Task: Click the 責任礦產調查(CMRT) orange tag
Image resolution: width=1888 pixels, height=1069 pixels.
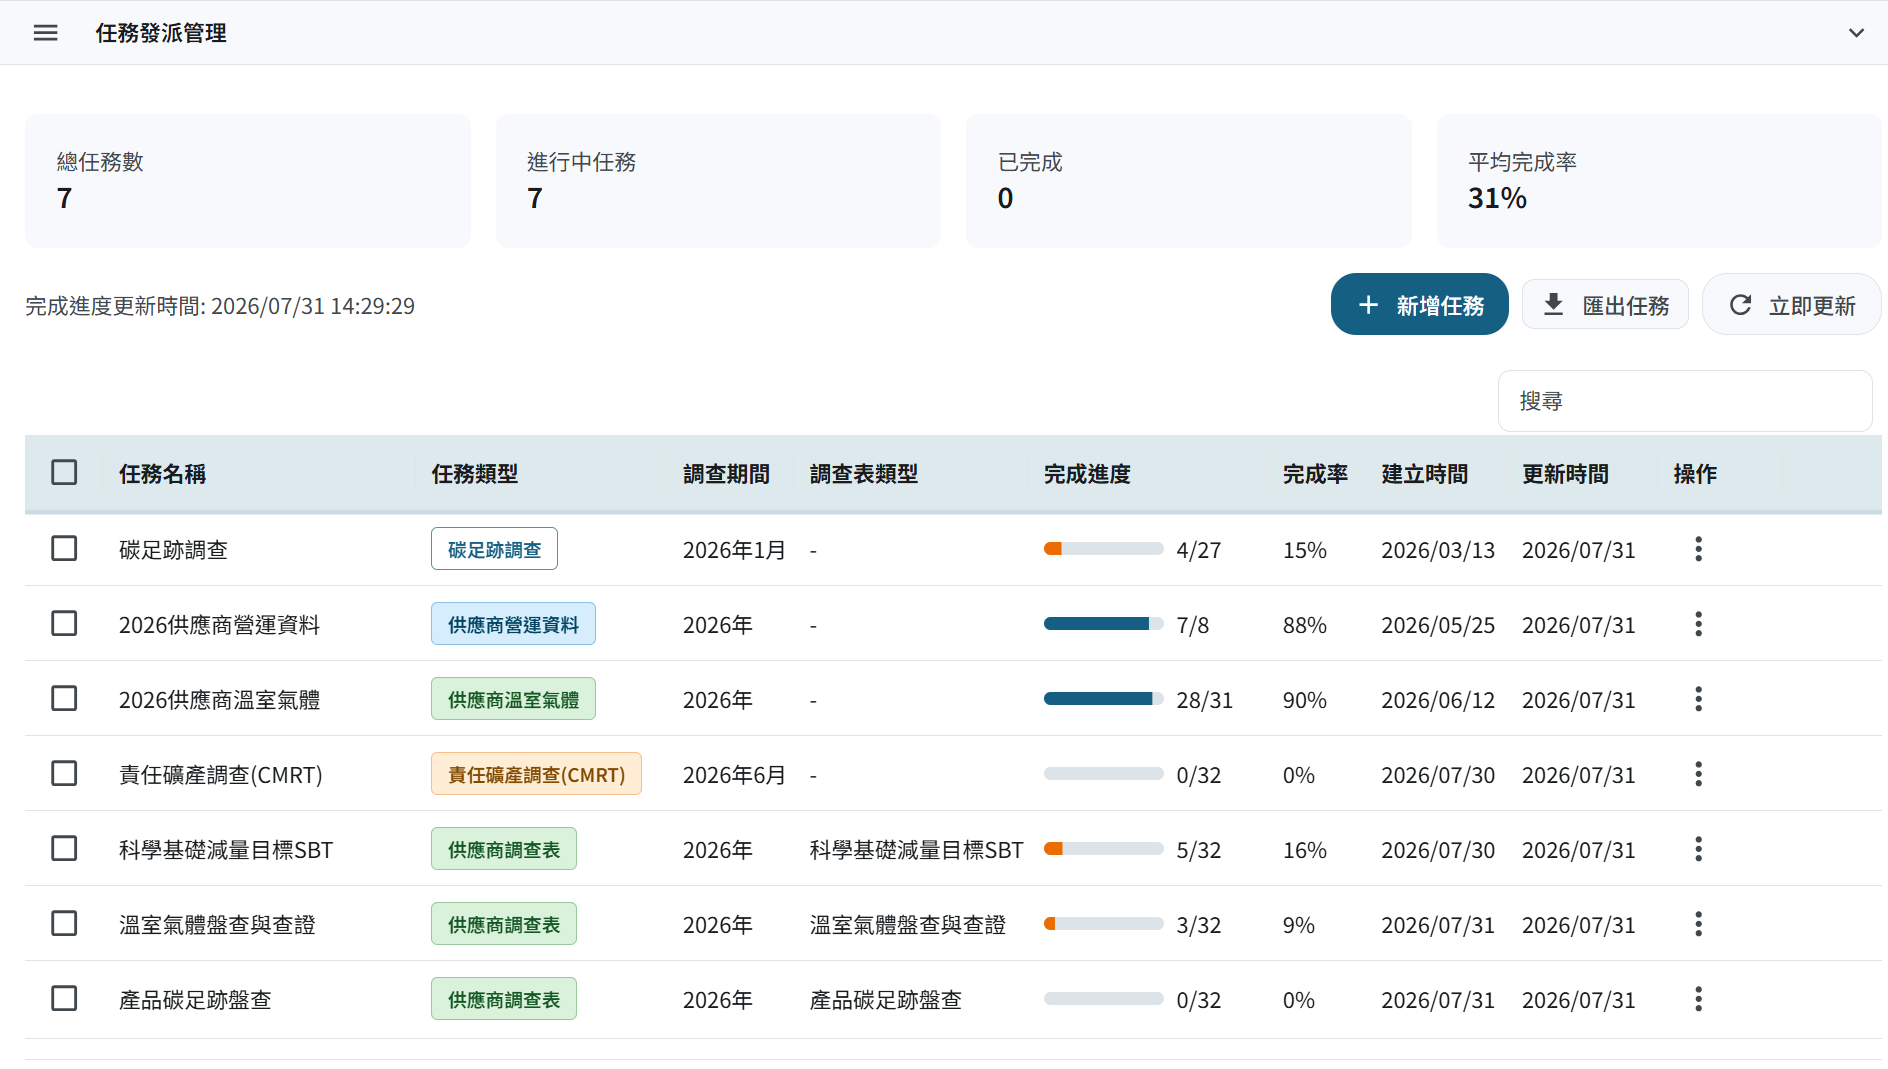Action: pos(536,774)
